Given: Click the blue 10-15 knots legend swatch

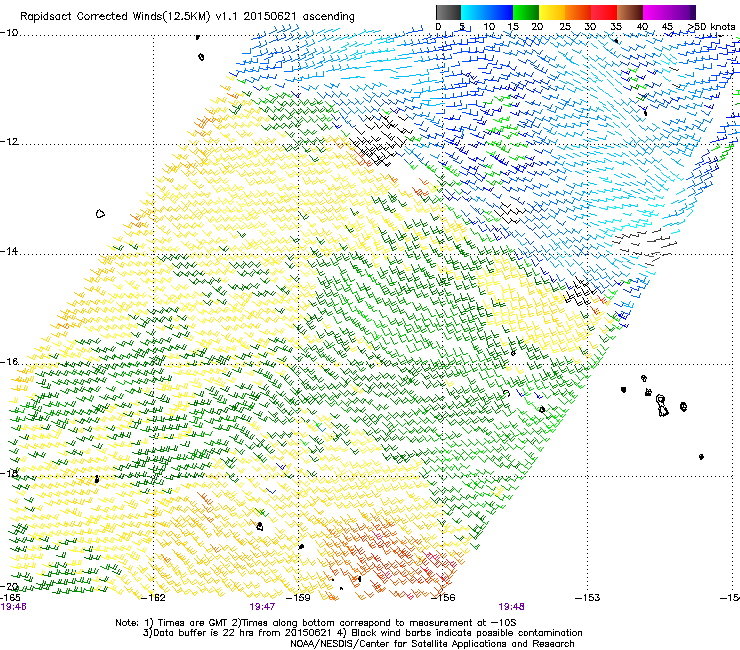Looking at the screenshot, I should pos(500,12).
